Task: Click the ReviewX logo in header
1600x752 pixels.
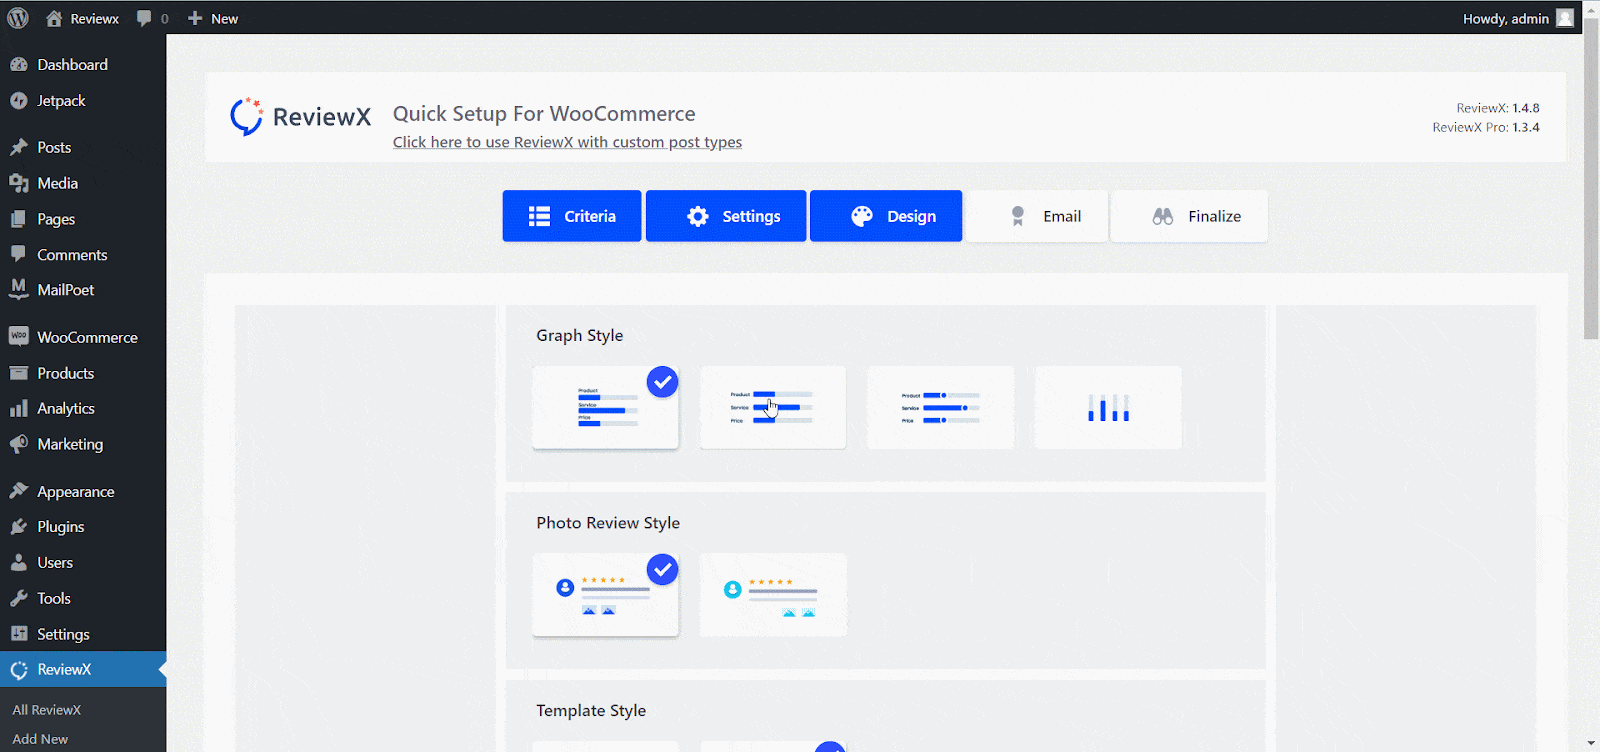Action: coord(301,117)
